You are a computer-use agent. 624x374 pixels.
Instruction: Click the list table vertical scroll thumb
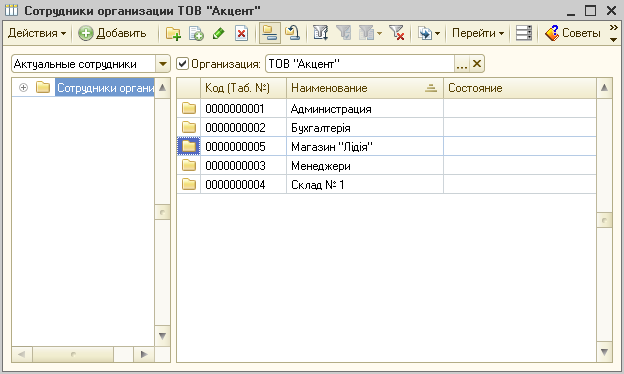tap(604, 220)
